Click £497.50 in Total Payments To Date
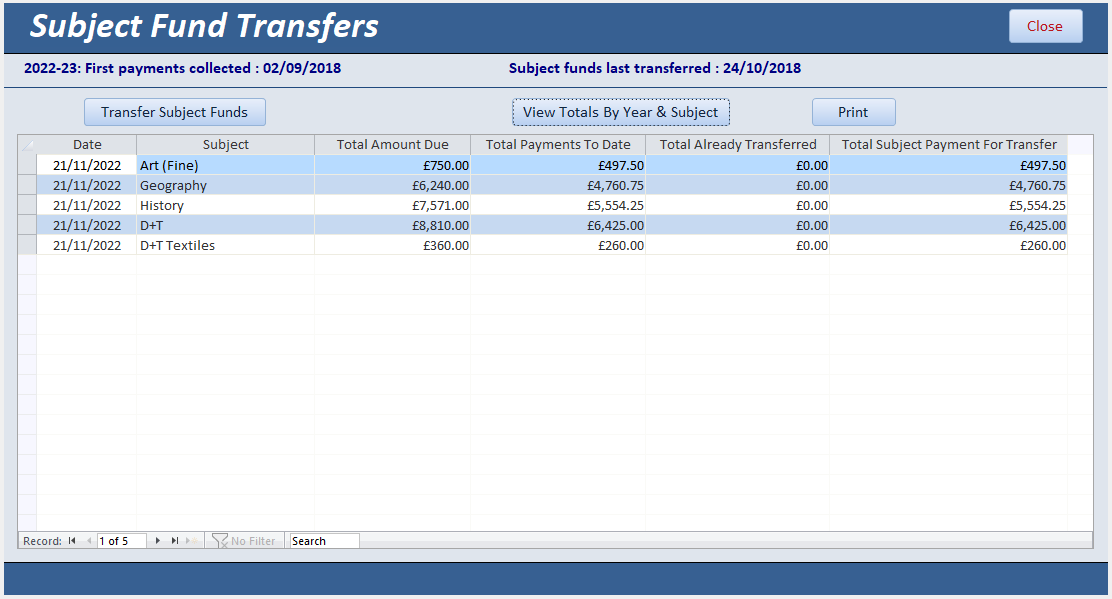 coord(558,165)
